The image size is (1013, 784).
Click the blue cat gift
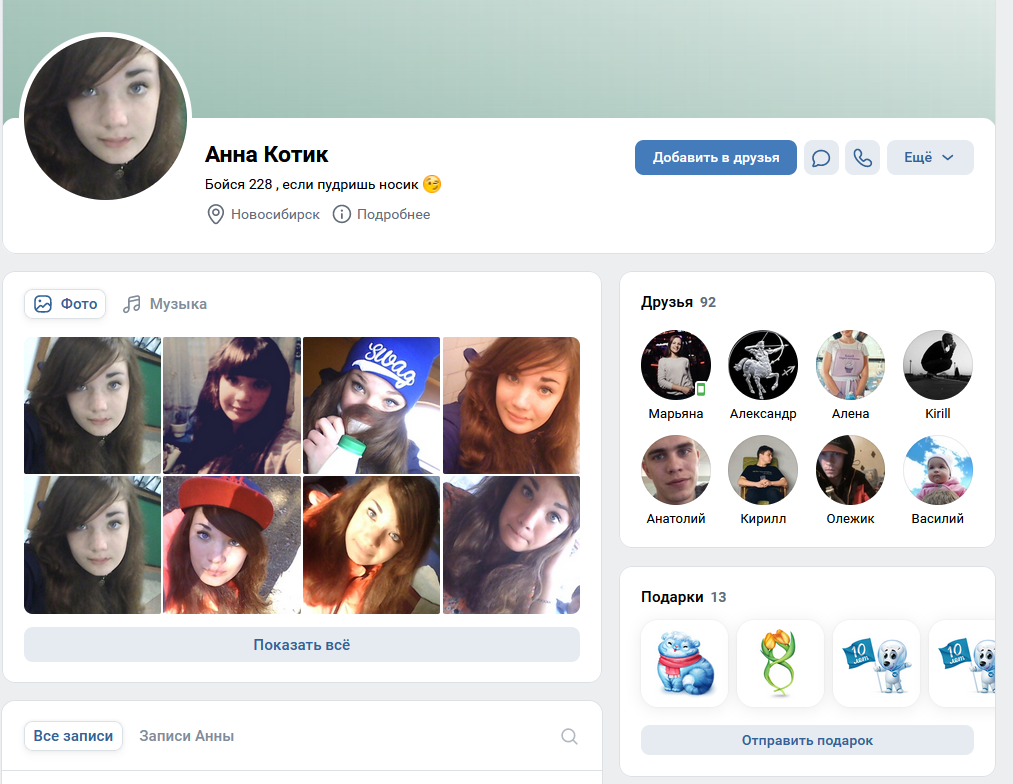(x=684, y=663)
